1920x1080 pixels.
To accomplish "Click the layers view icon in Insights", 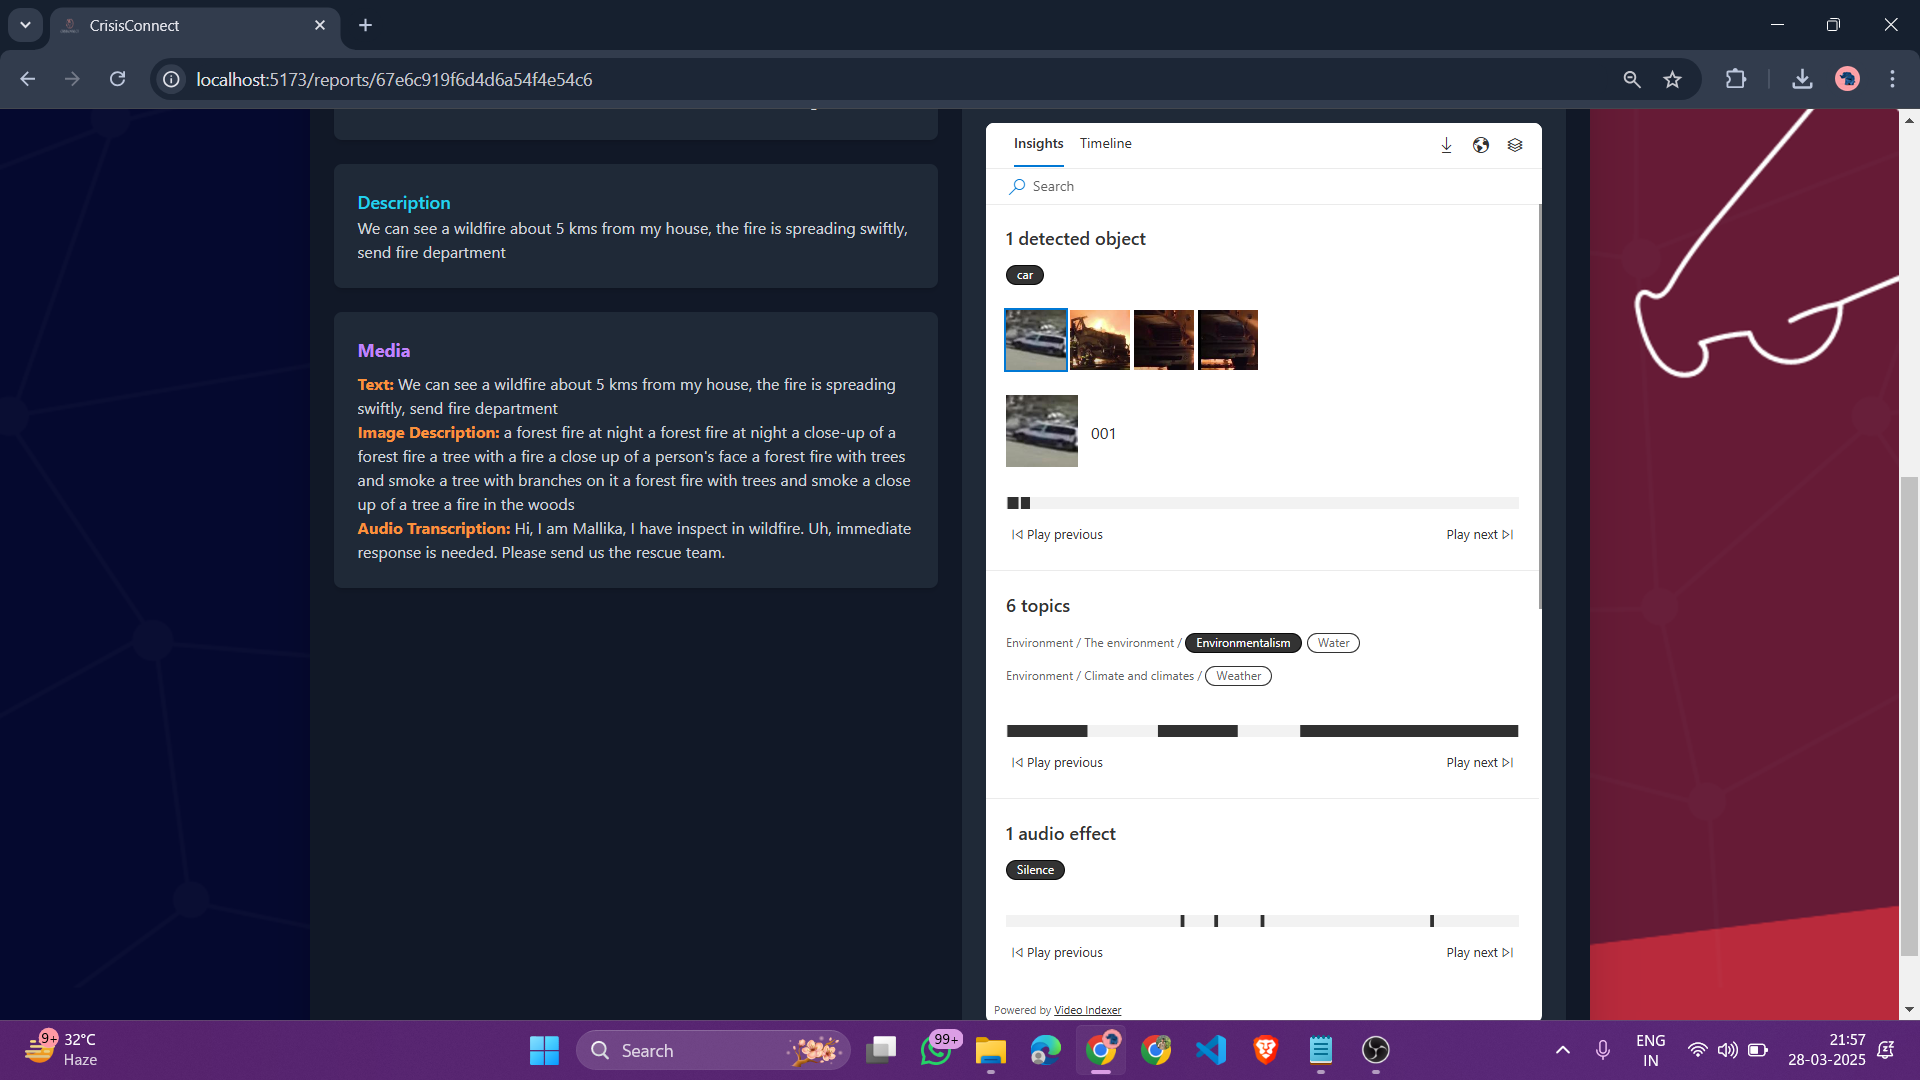I will point(1515,145).
